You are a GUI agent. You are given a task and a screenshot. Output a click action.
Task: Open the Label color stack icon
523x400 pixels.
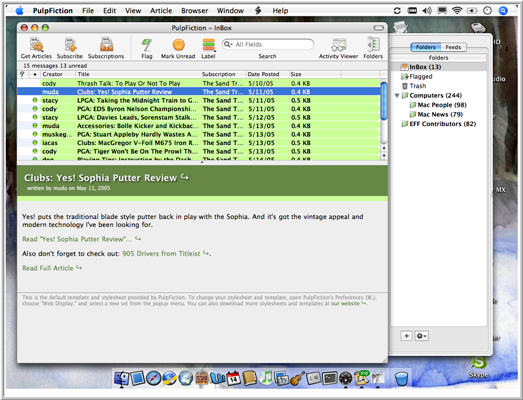pyautogui.click(x=208, y=45)
